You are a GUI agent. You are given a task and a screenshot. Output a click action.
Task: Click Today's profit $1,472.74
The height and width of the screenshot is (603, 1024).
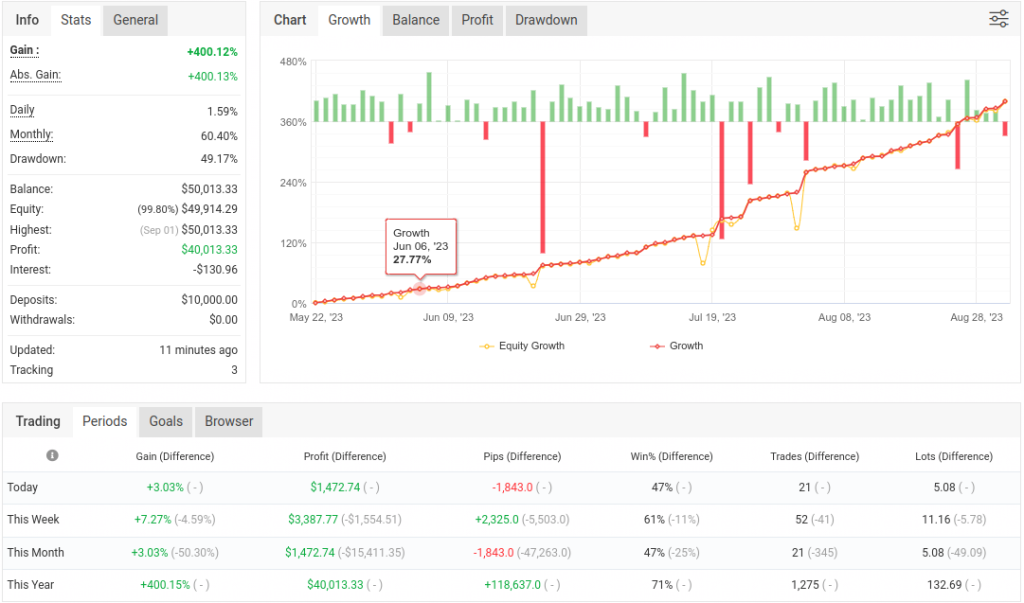pyautogui.click(x=335, y=487)
